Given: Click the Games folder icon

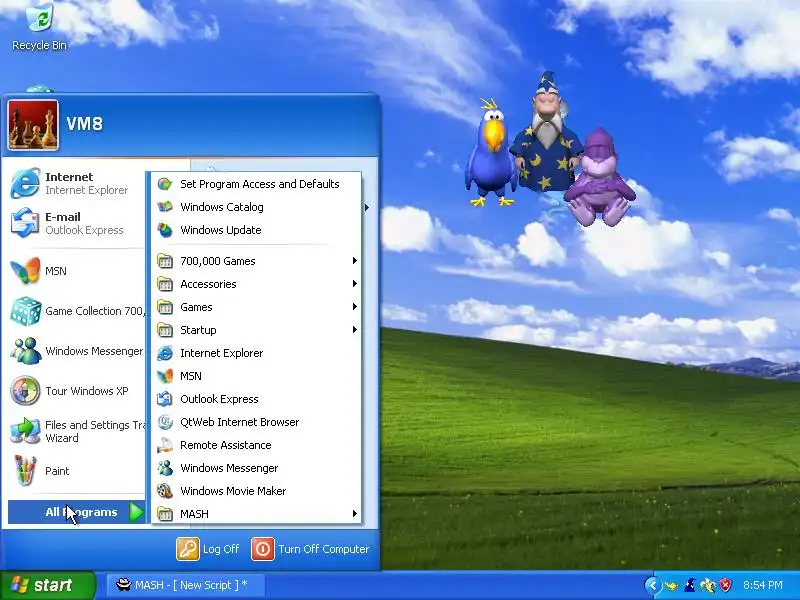Looking at the screenshot, I should 165,307.
